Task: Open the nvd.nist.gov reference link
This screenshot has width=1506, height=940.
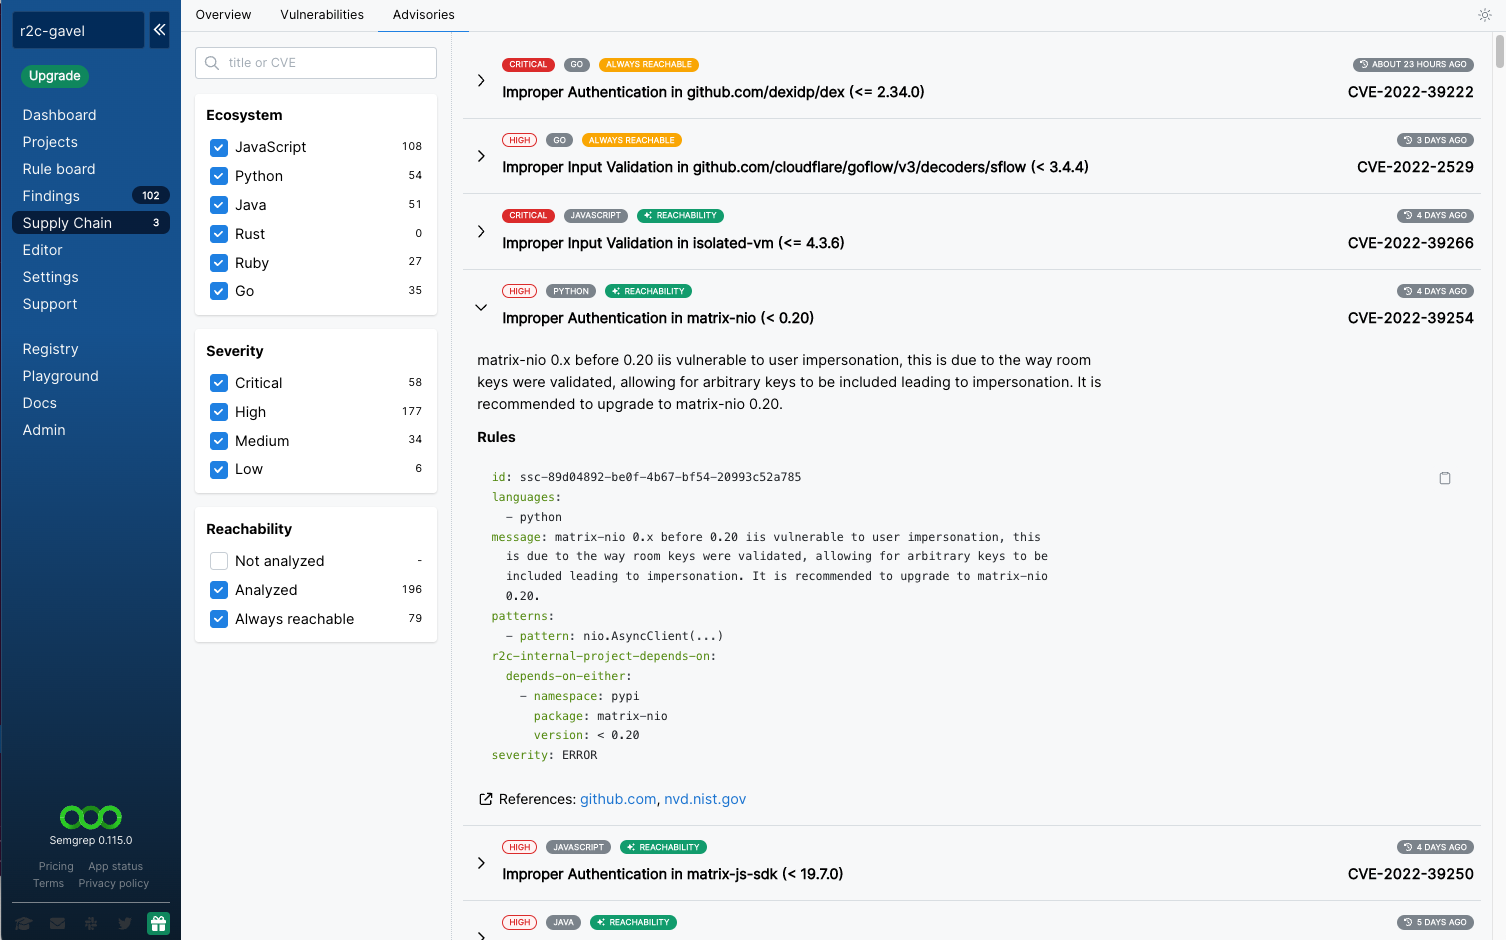Action: coord(705,799)
